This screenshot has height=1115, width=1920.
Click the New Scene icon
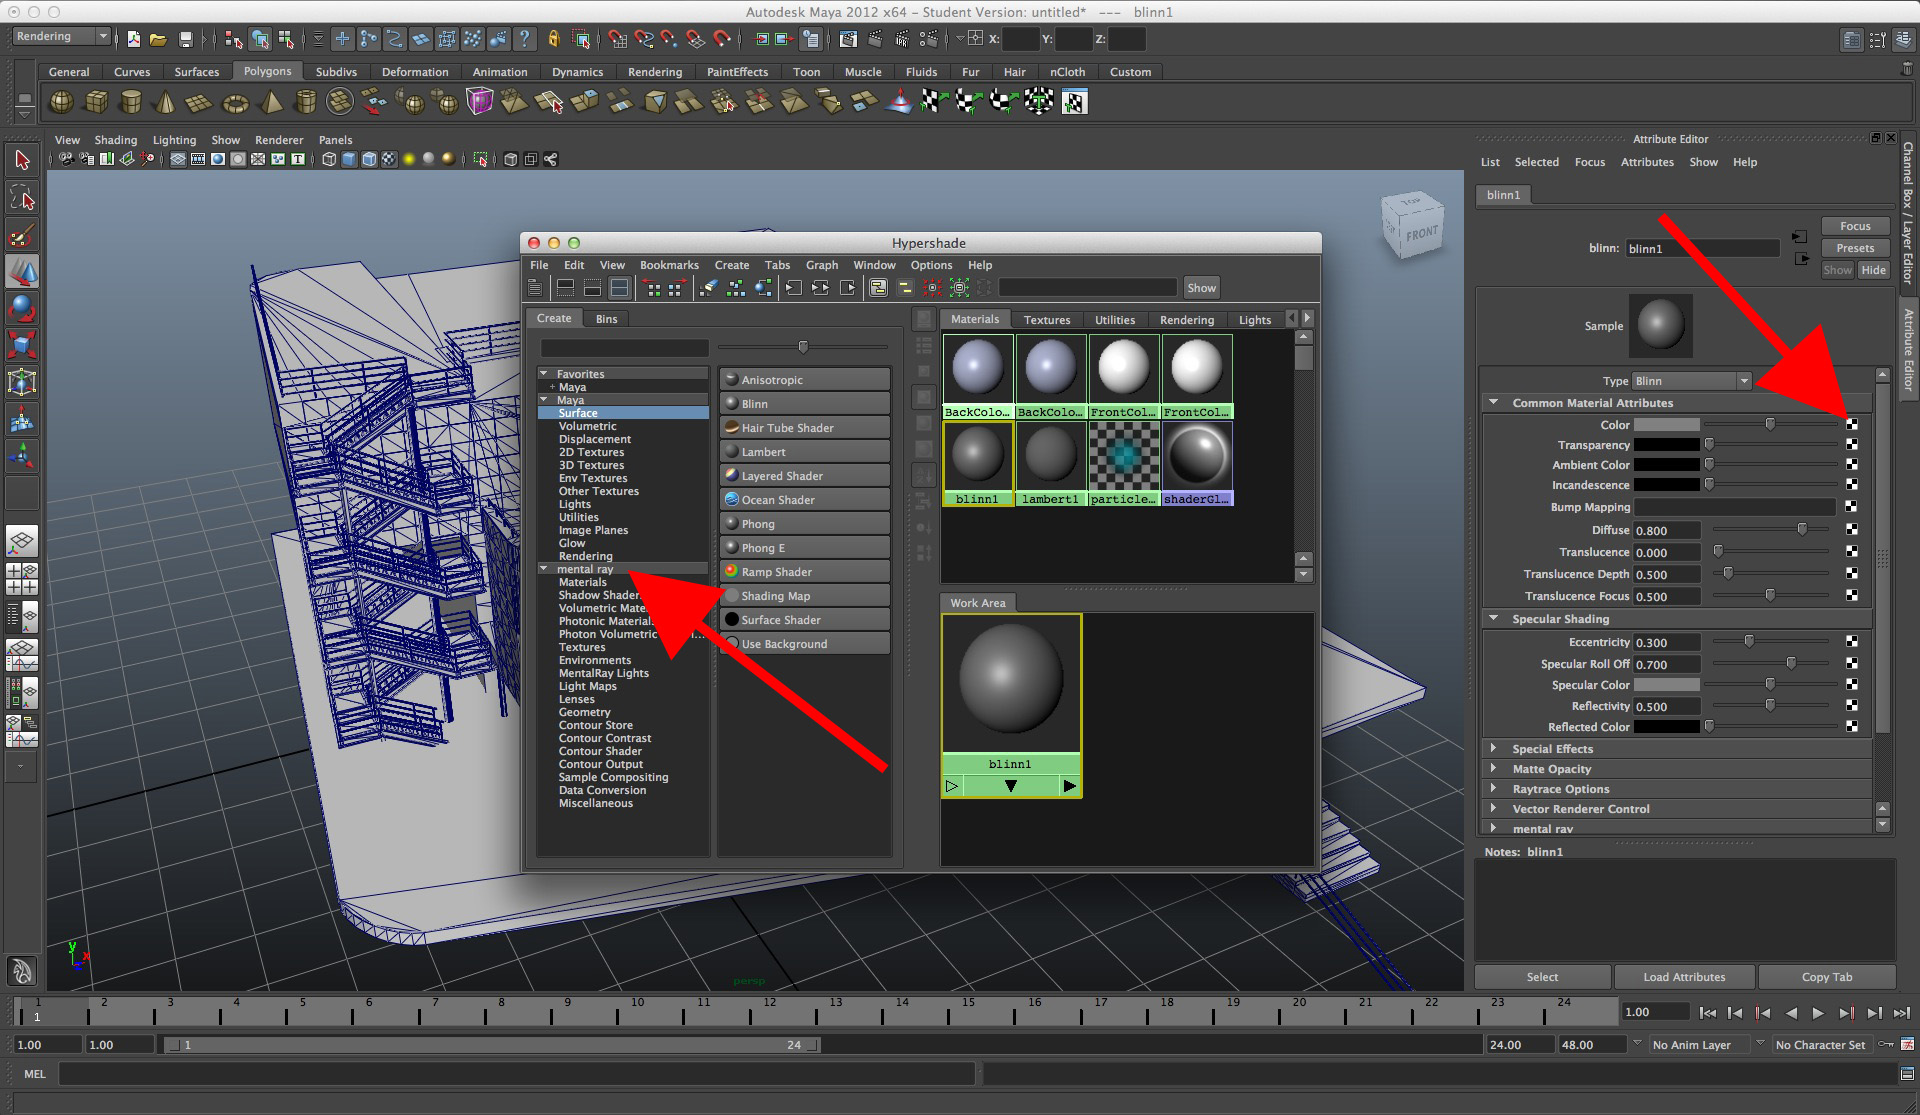pyautogui.click(x=133, y=39)
